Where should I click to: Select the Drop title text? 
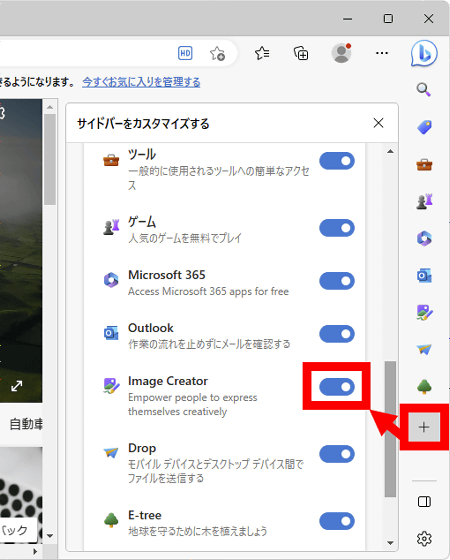(142, 448)
